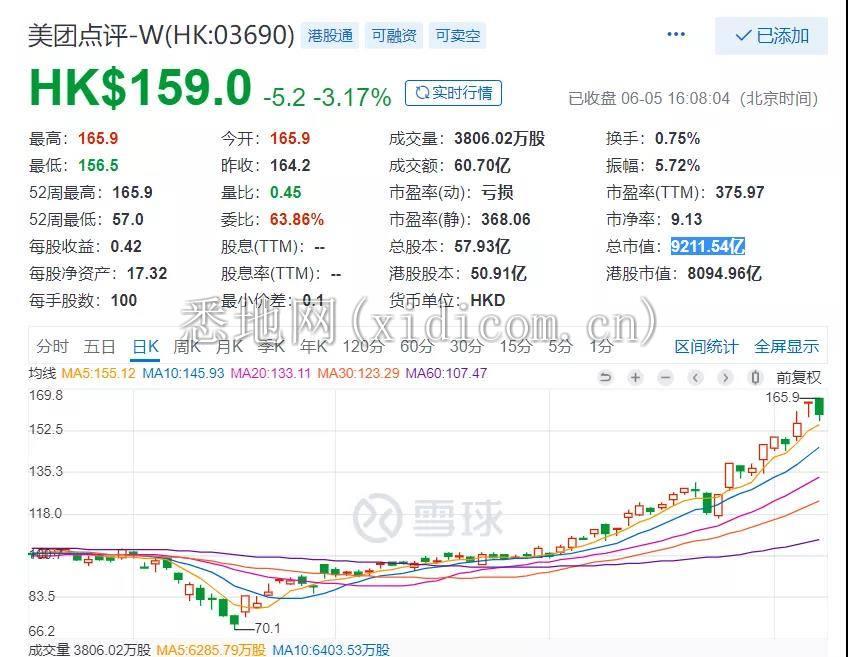848x657 pixels.
Task: Switch to the 1分 chart tab
Action: [601, 346]
